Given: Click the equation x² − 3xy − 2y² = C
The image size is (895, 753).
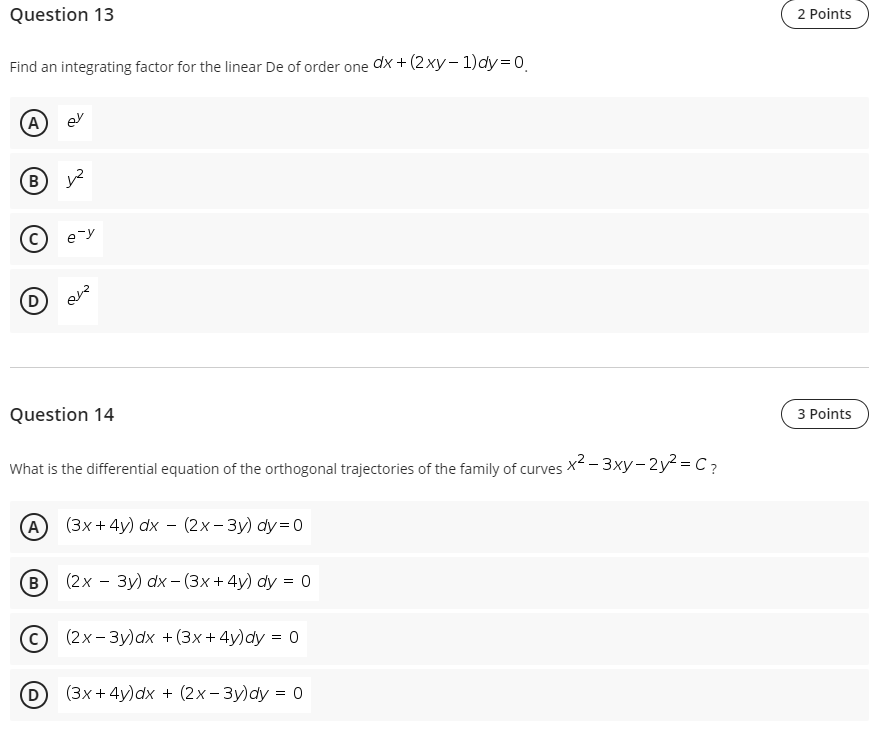Looking at the screenshot, I should pyautogui.click(x=637, y=464).
